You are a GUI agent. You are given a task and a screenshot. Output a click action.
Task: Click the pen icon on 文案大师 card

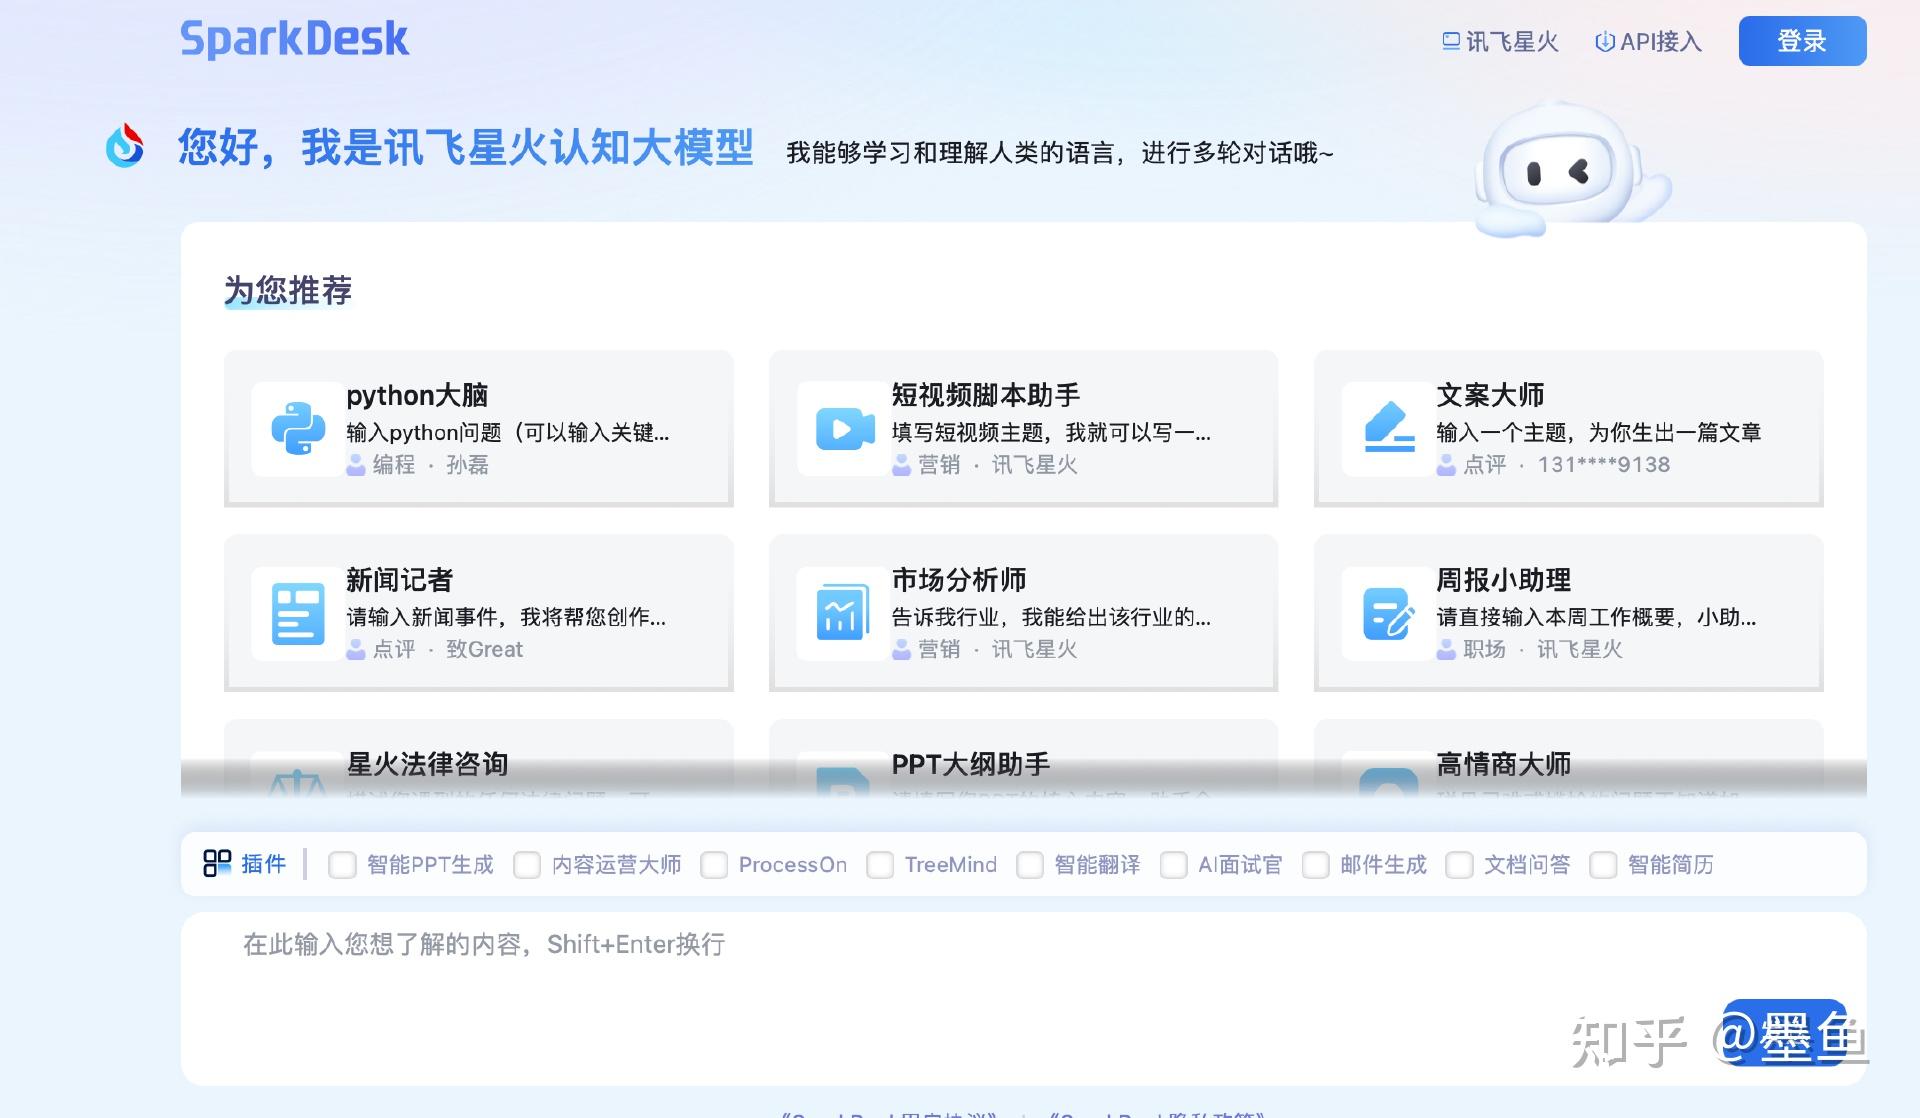1389,428
